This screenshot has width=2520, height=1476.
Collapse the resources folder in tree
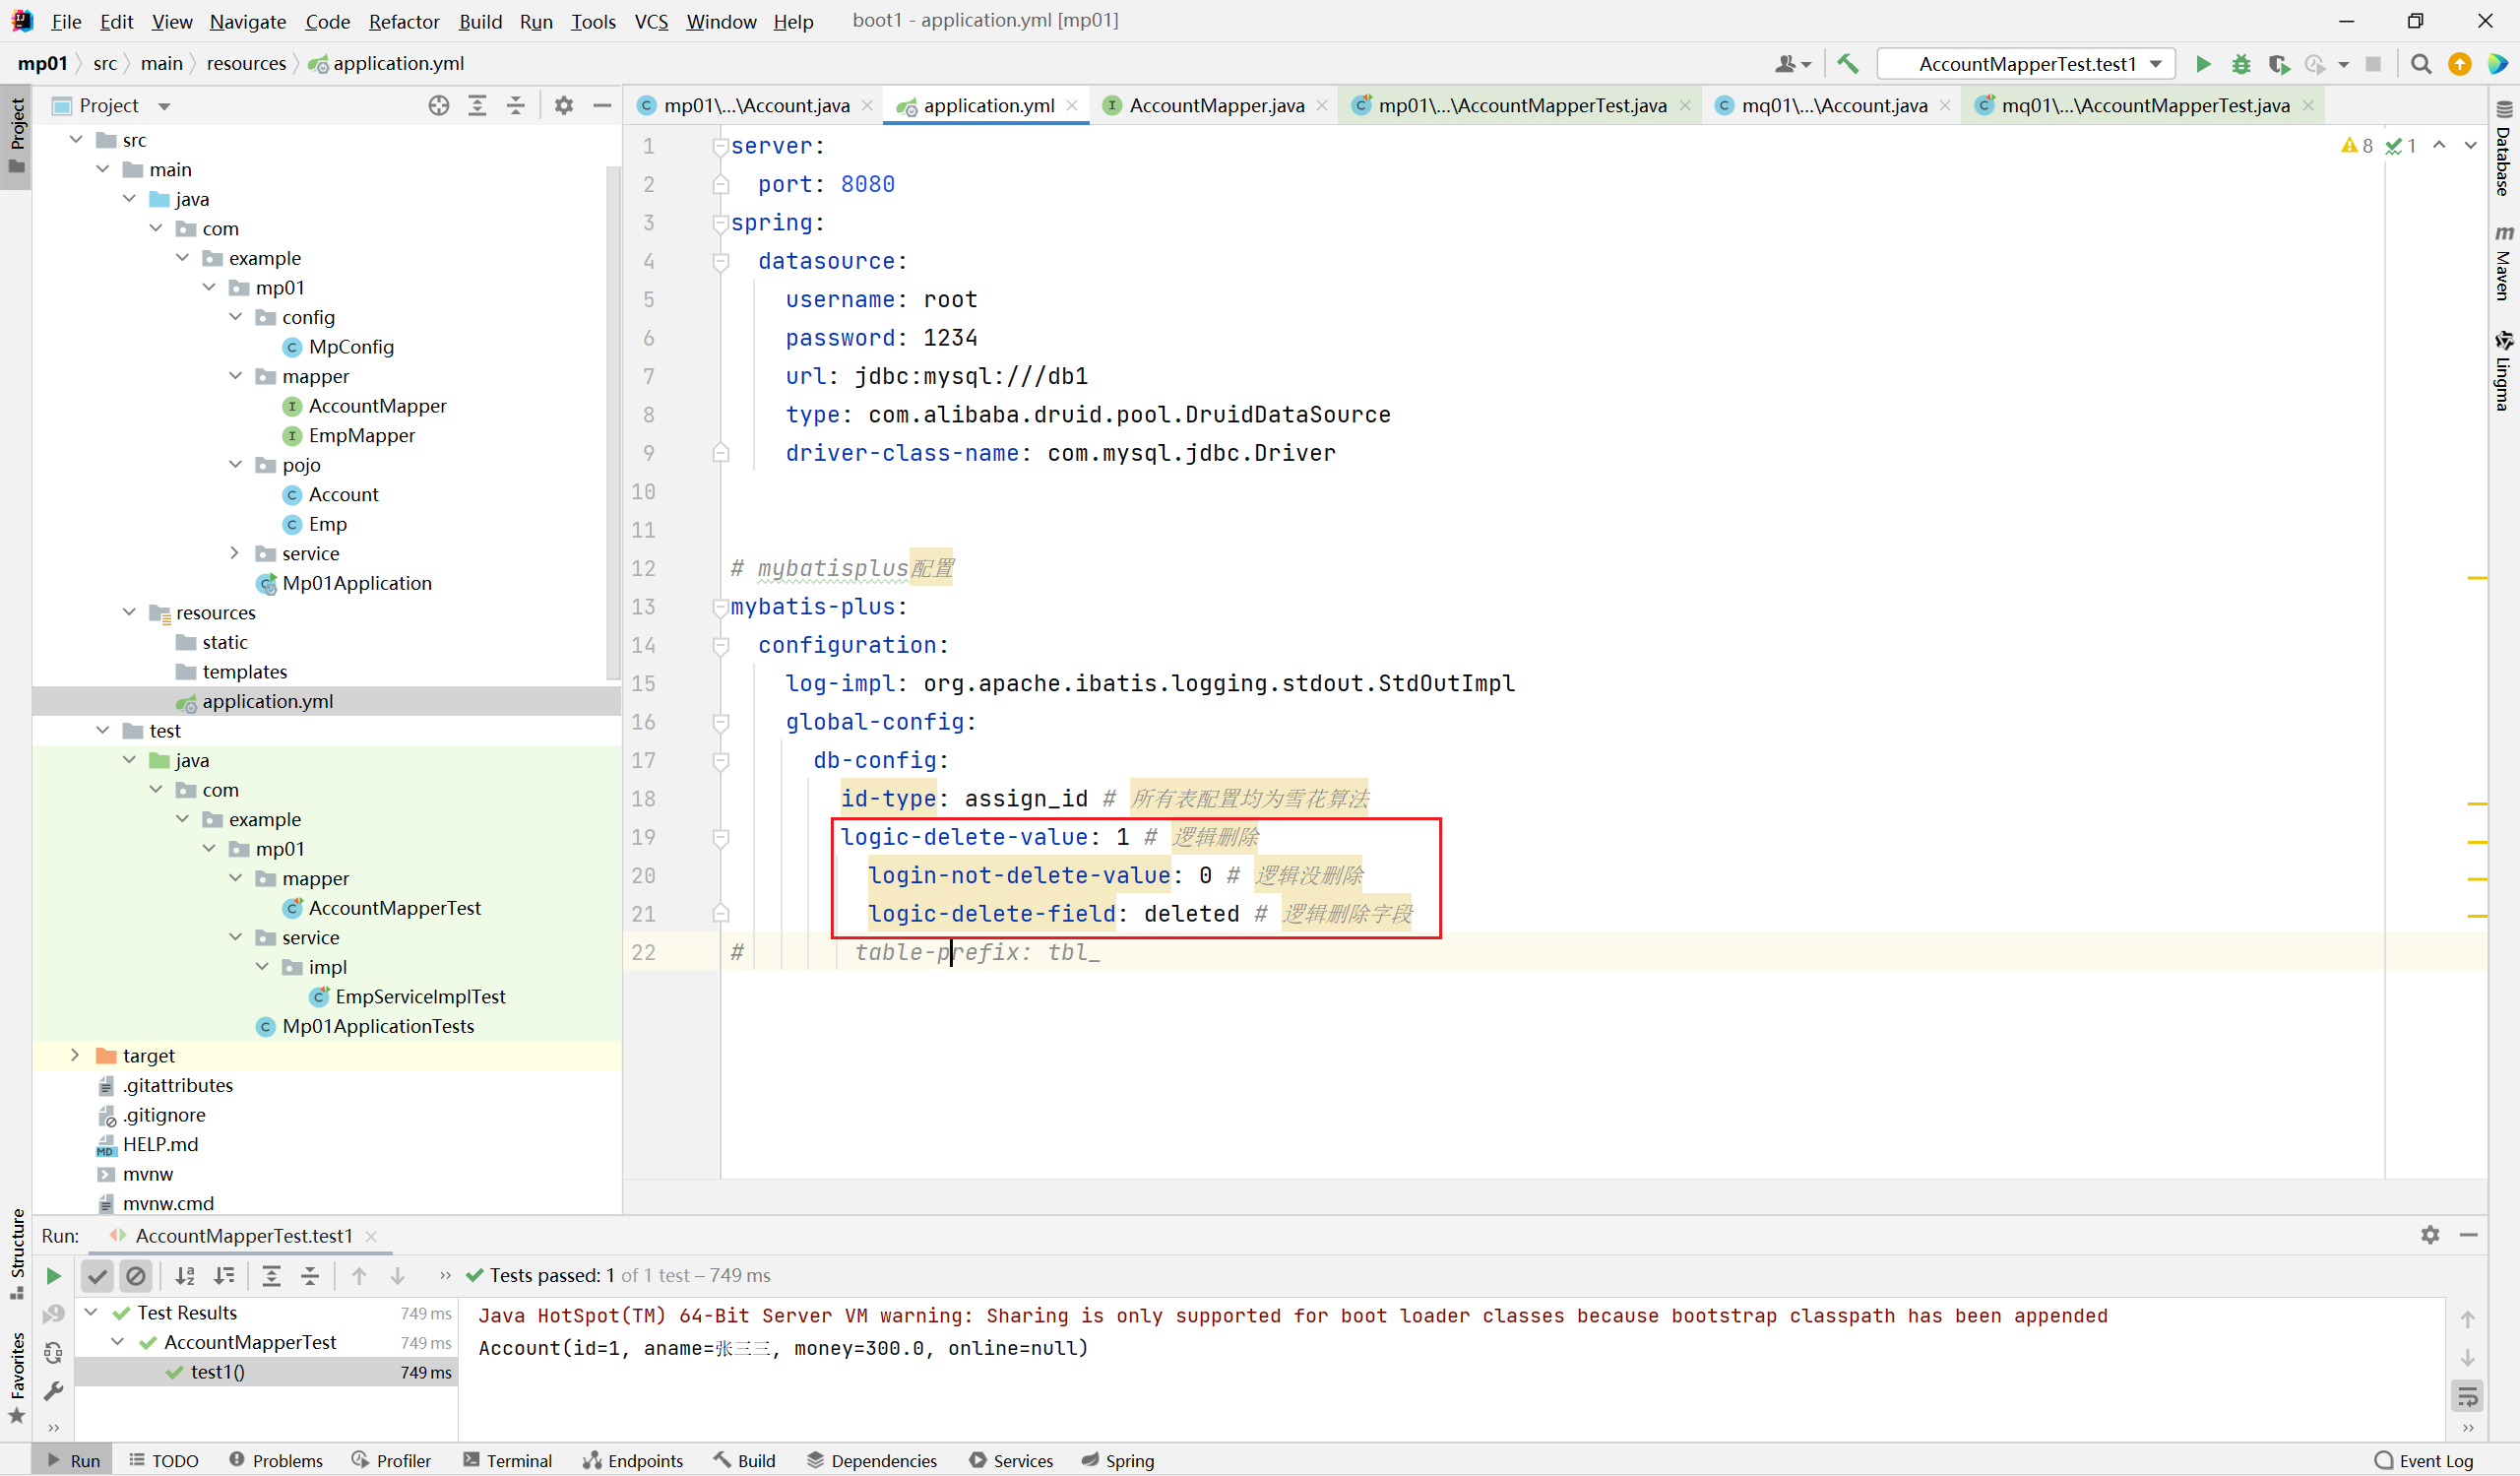[130, 612]
